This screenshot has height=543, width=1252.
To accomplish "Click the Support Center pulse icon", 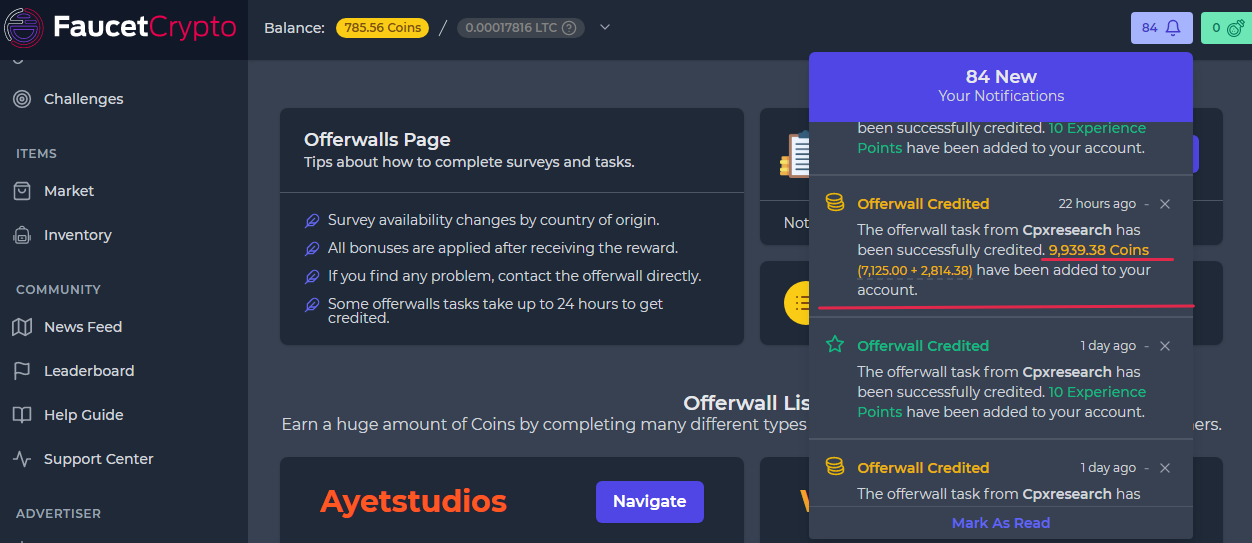I will point(22,459).
